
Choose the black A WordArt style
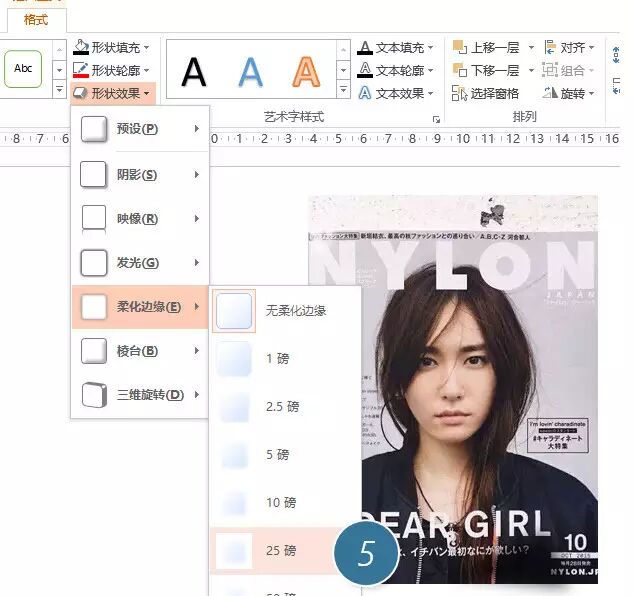194,72
